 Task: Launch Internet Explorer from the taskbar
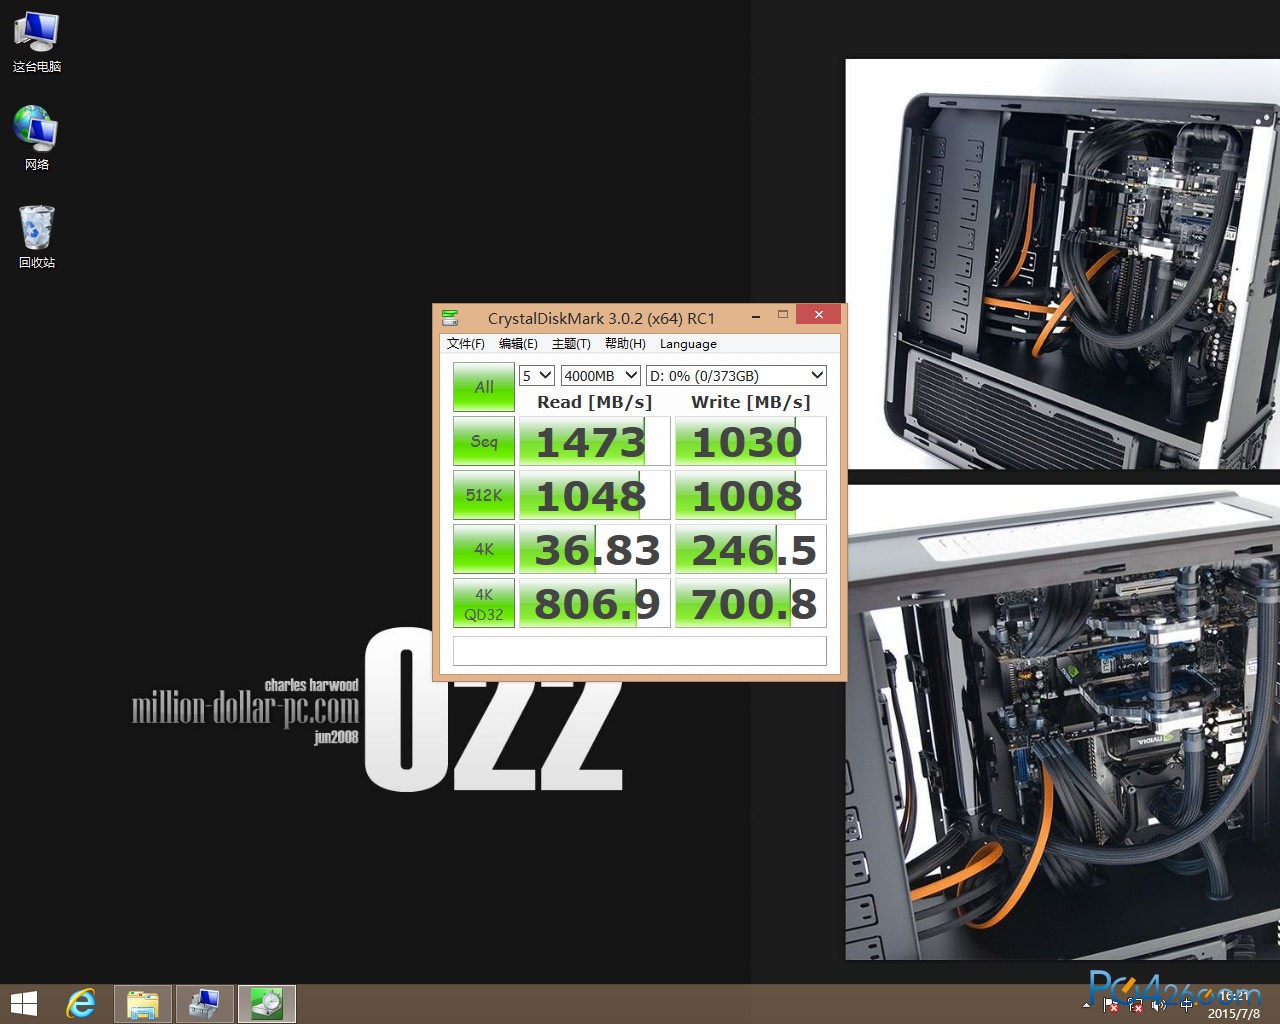coord(80,1003)
